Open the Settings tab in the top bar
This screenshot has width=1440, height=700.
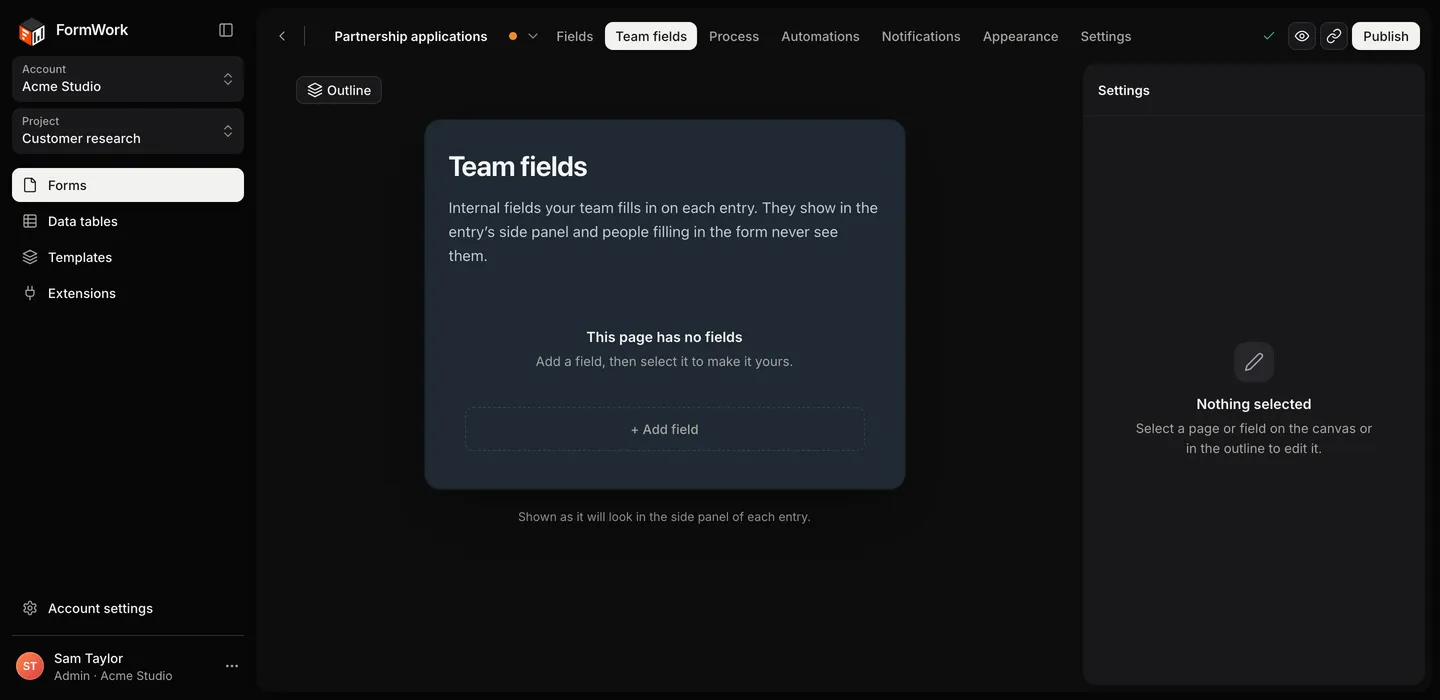pos(1106,36)
